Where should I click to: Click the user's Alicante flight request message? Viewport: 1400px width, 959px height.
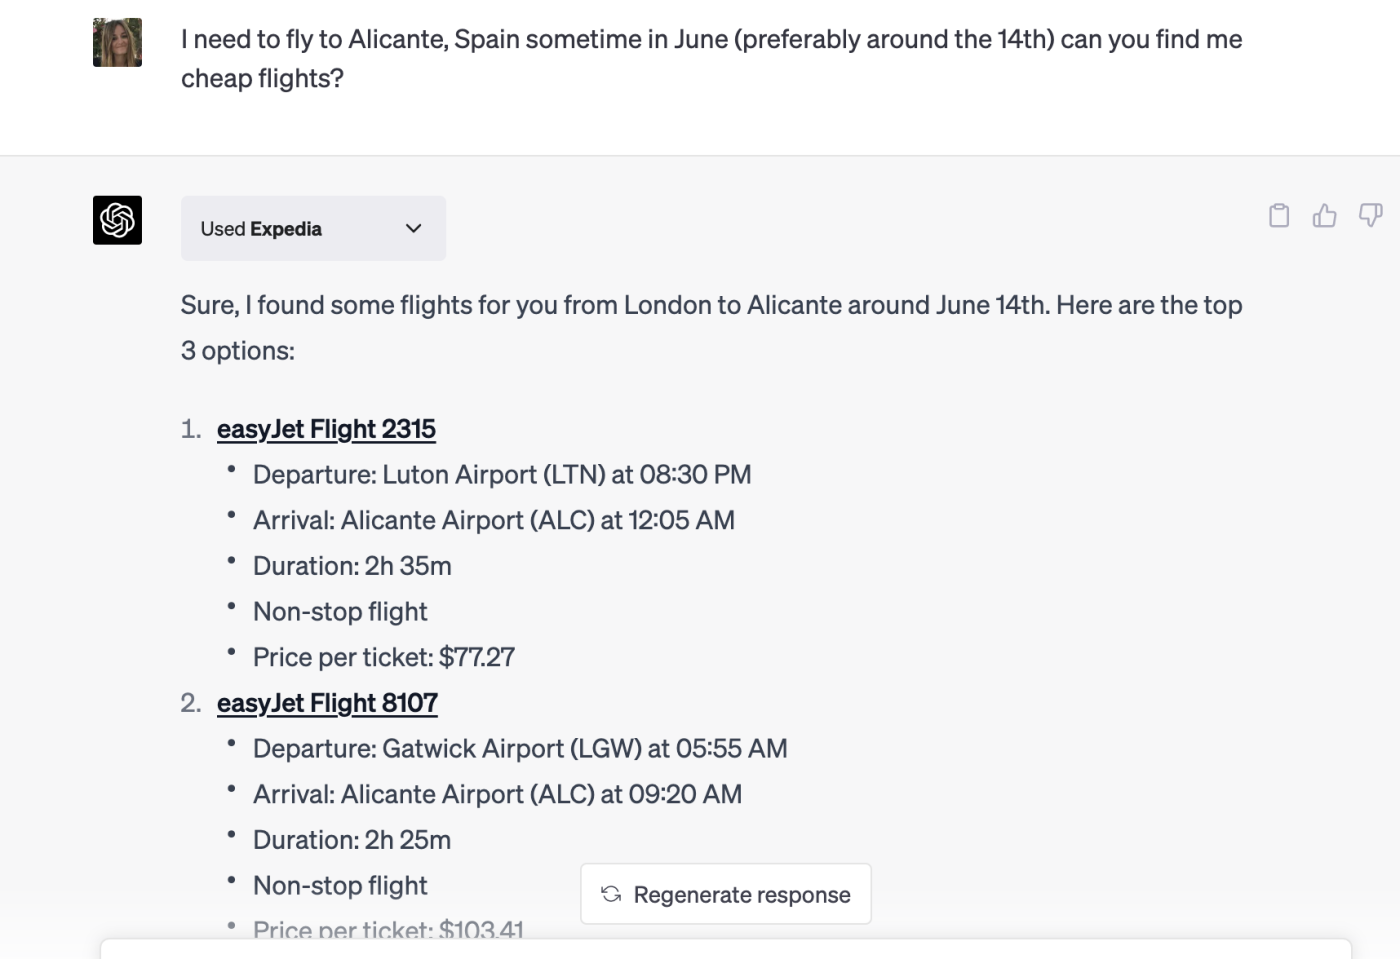coord(711,59)
